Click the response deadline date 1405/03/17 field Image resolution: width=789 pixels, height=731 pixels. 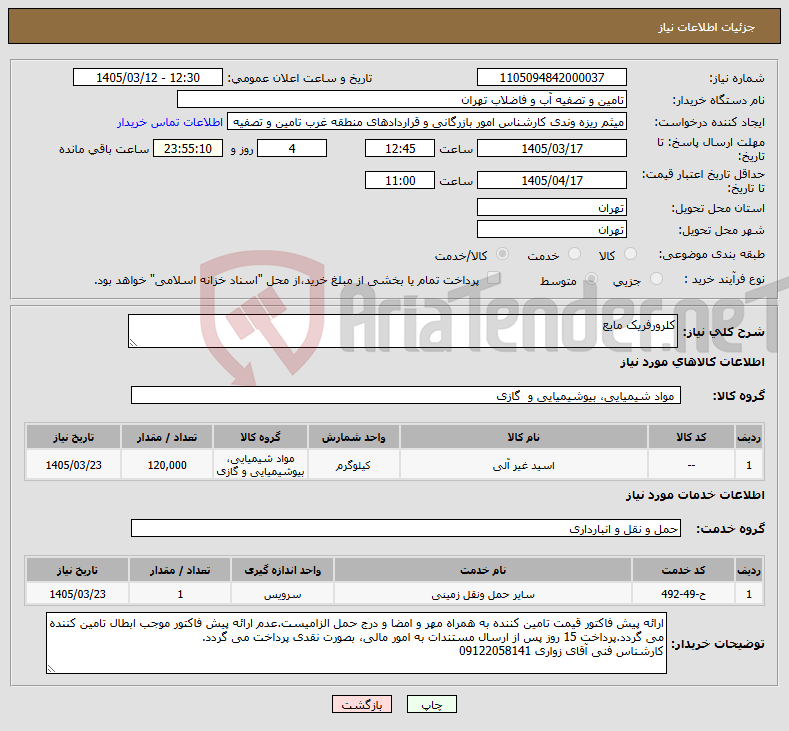pyautogui.click(x=551, y=148)
